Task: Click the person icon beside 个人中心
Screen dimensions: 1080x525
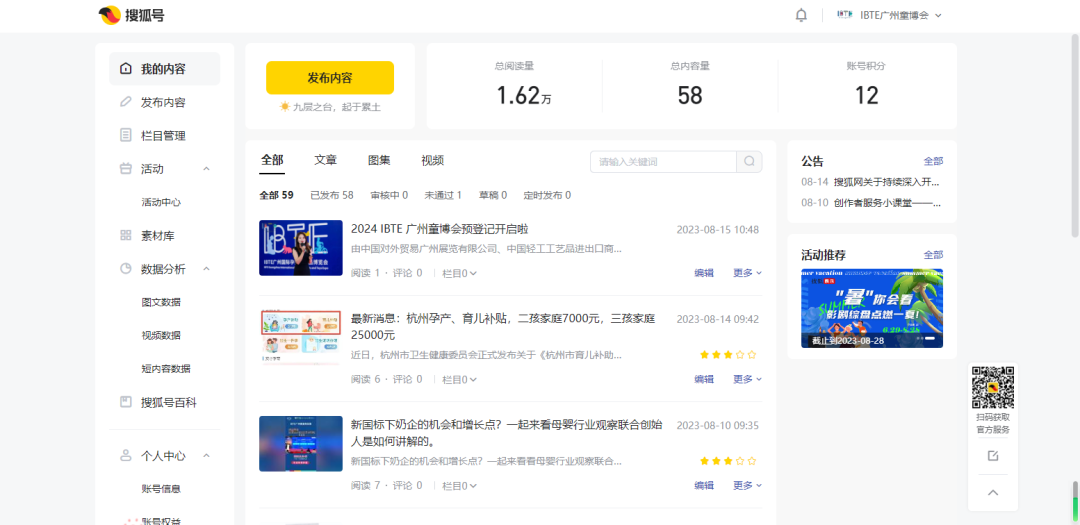Action: (x=125, y=455)
